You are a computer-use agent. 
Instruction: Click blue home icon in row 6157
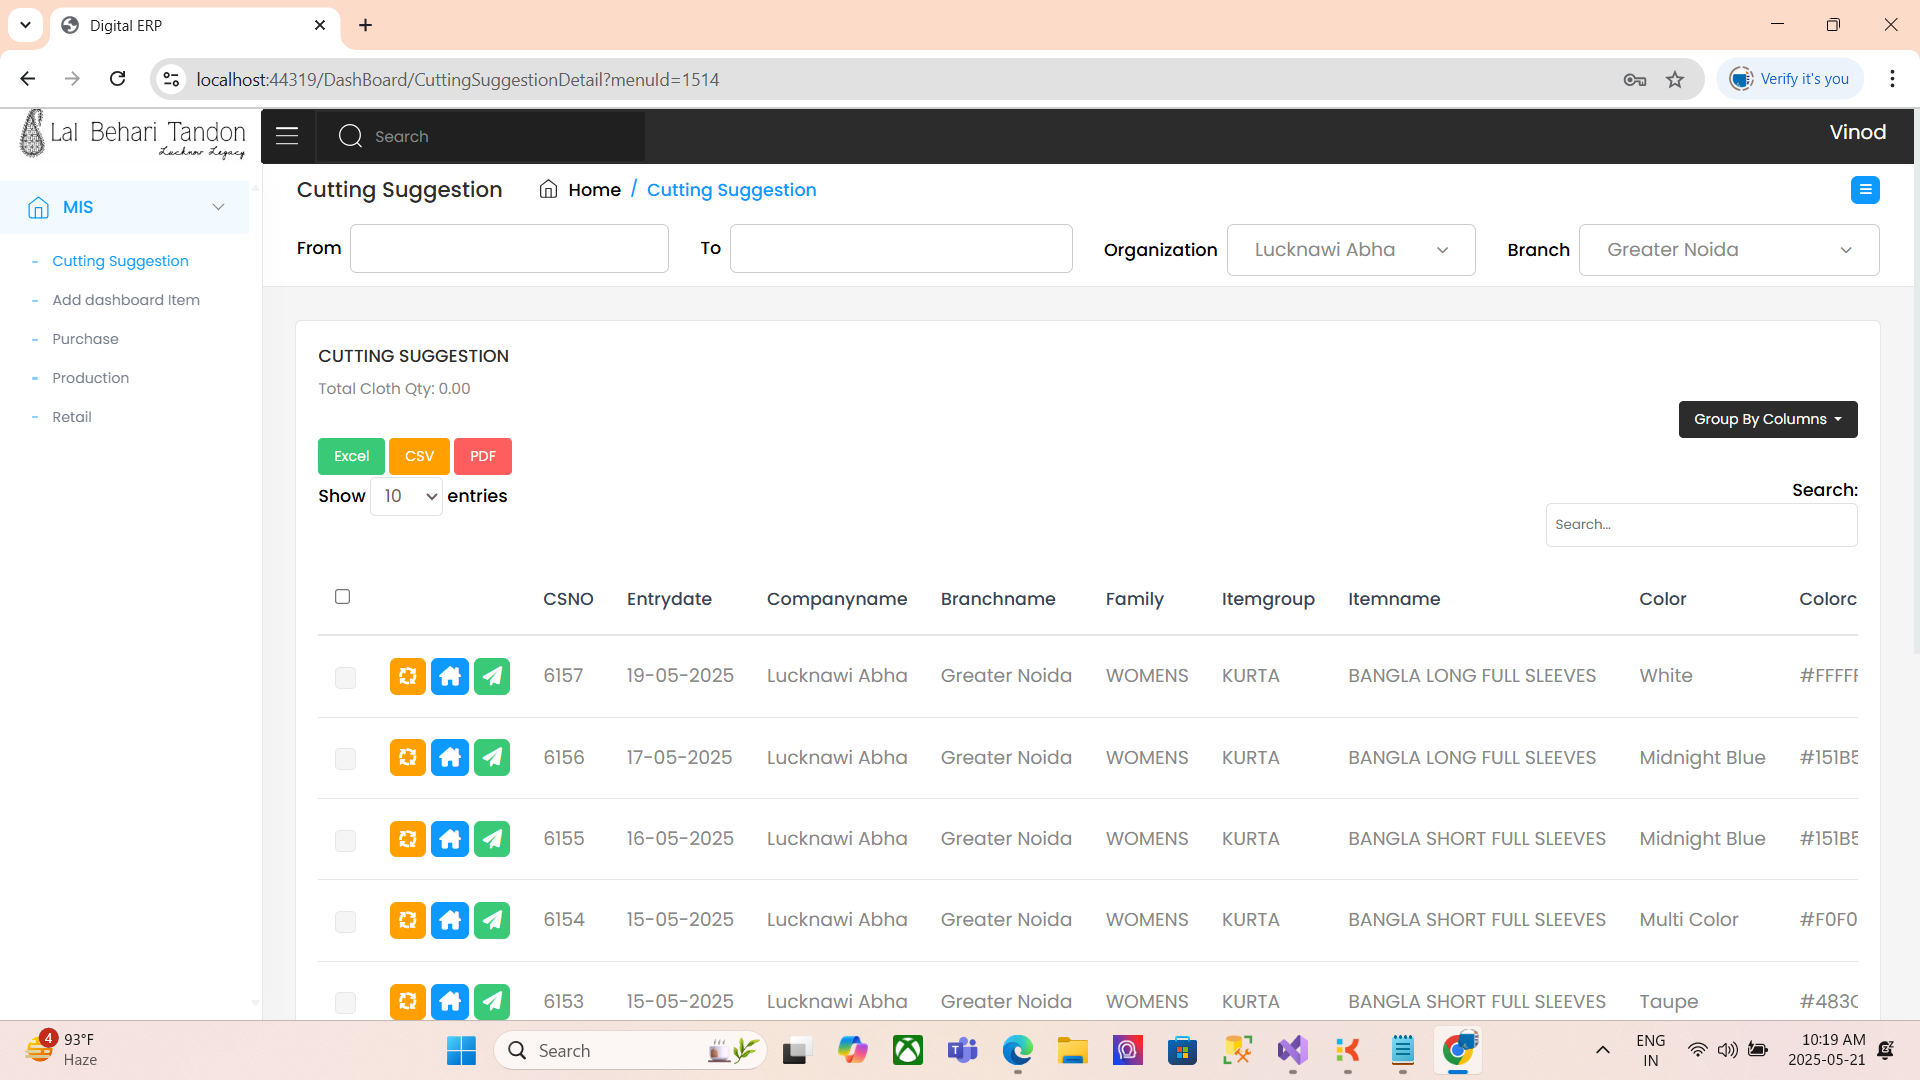(x=450, y=677)
